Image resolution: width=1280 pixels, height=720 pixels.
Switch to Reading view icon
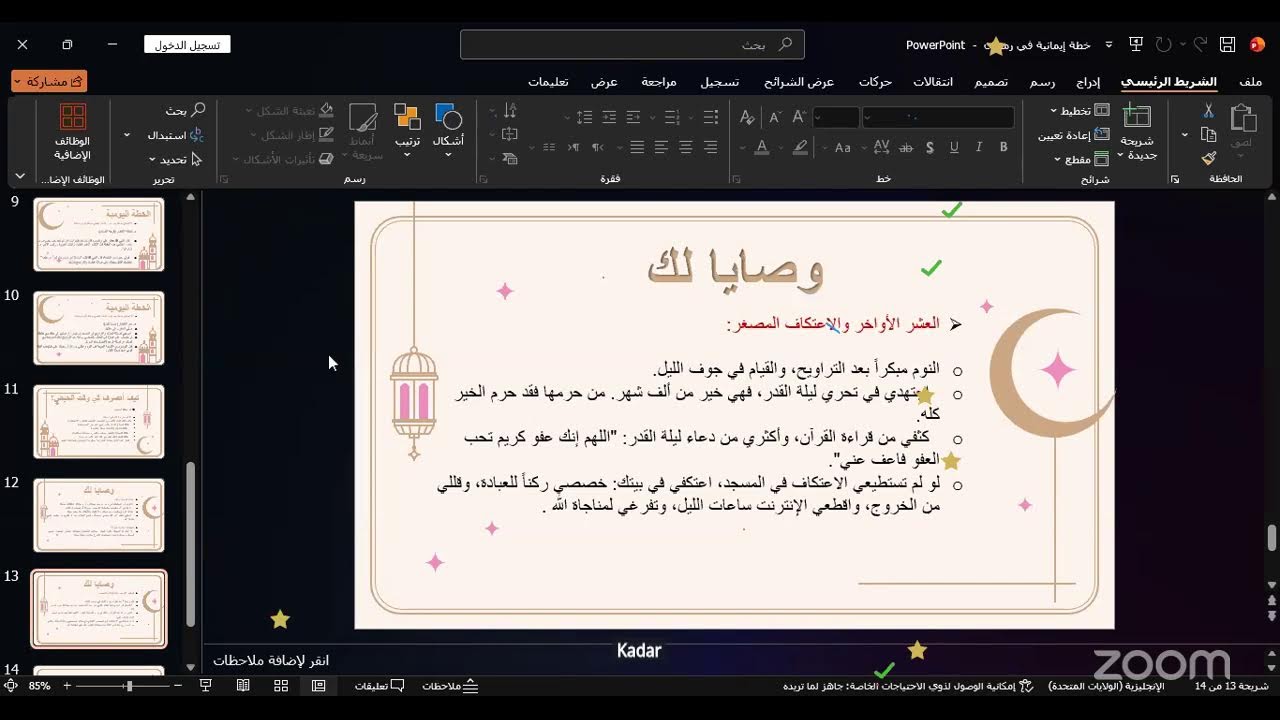pyautogui.click(x=243, y=686)
